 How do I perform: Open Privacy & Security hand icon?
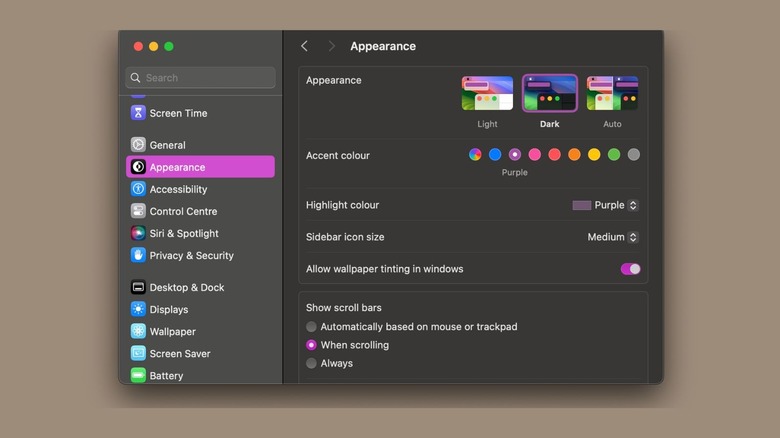pyautogui.click(x=138, y=255)
